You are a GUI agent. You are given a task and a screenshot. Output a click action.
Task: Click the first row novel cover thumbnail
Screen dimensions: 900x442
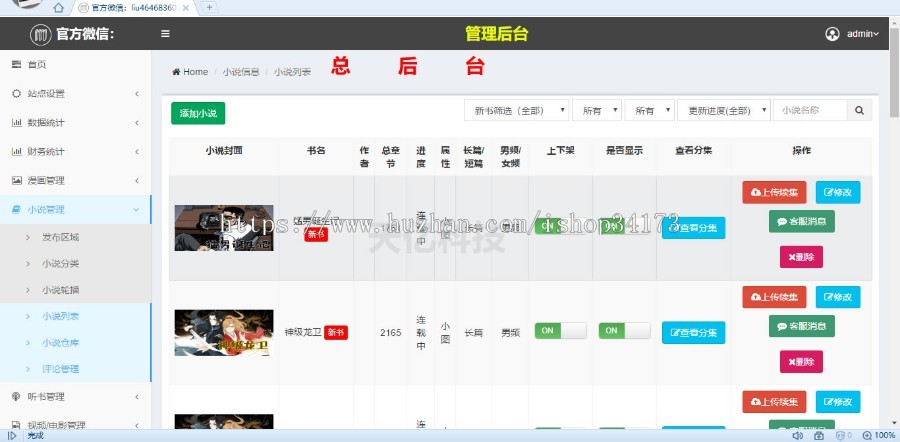click(x=224, y=228)
